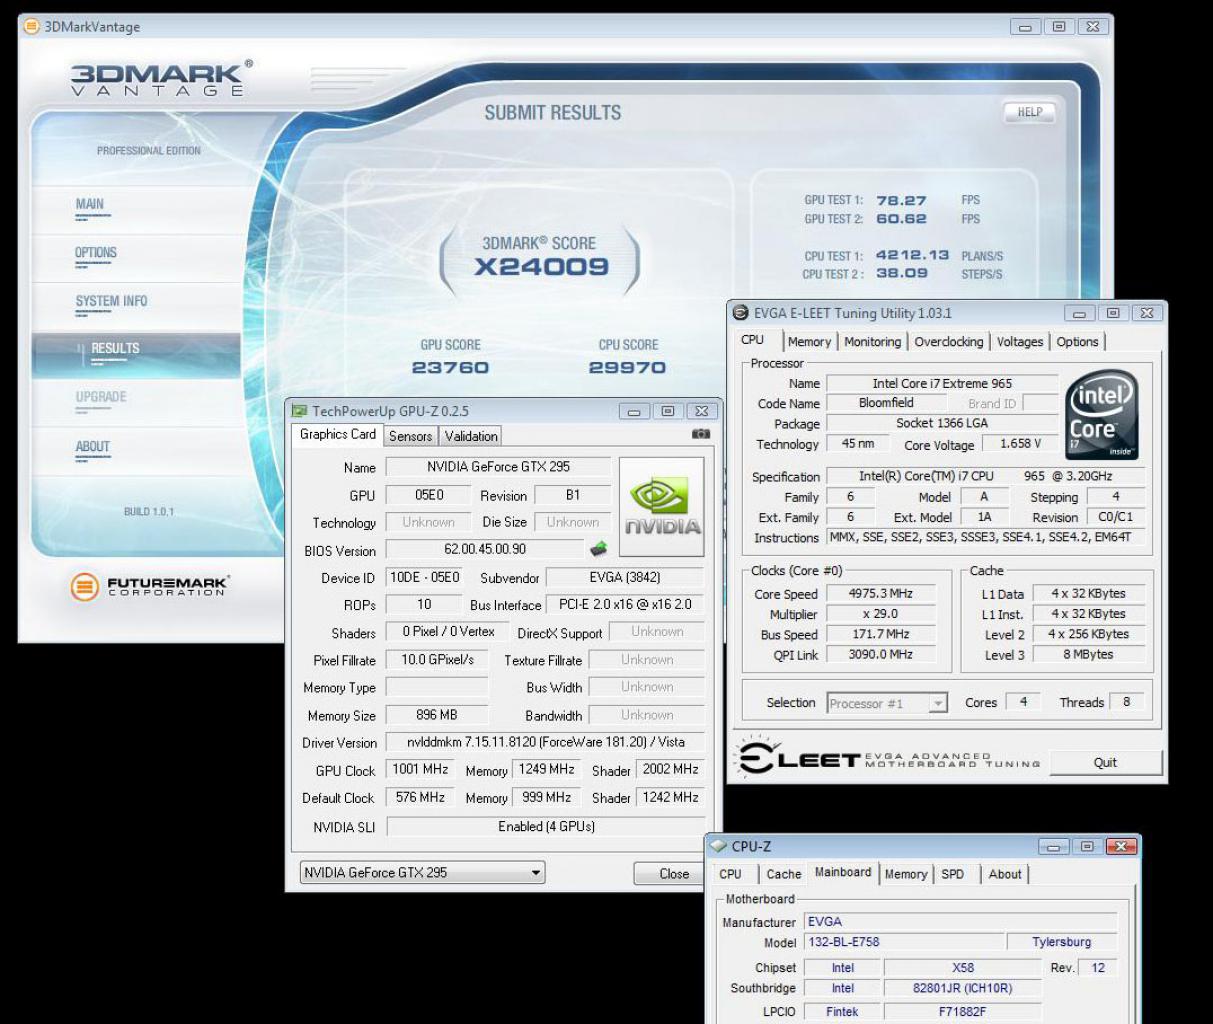Screen dimensions: 1213x1024
Task: Open About tab in CPU-Z
Action: tap(1005, 874)
